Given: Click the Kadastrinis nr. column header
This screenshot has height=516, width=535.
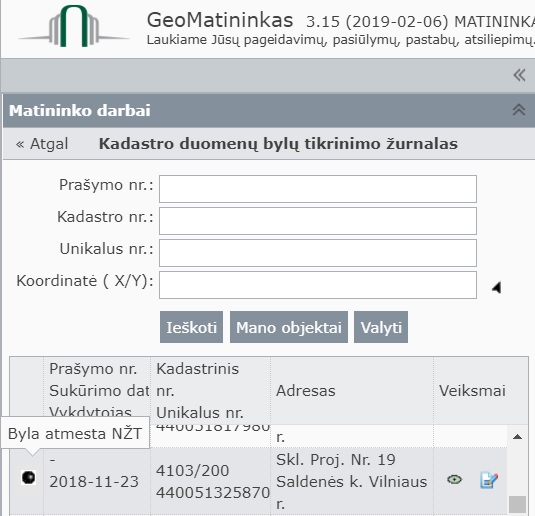Looking at the screenshot, I should [x=210, y=391].
